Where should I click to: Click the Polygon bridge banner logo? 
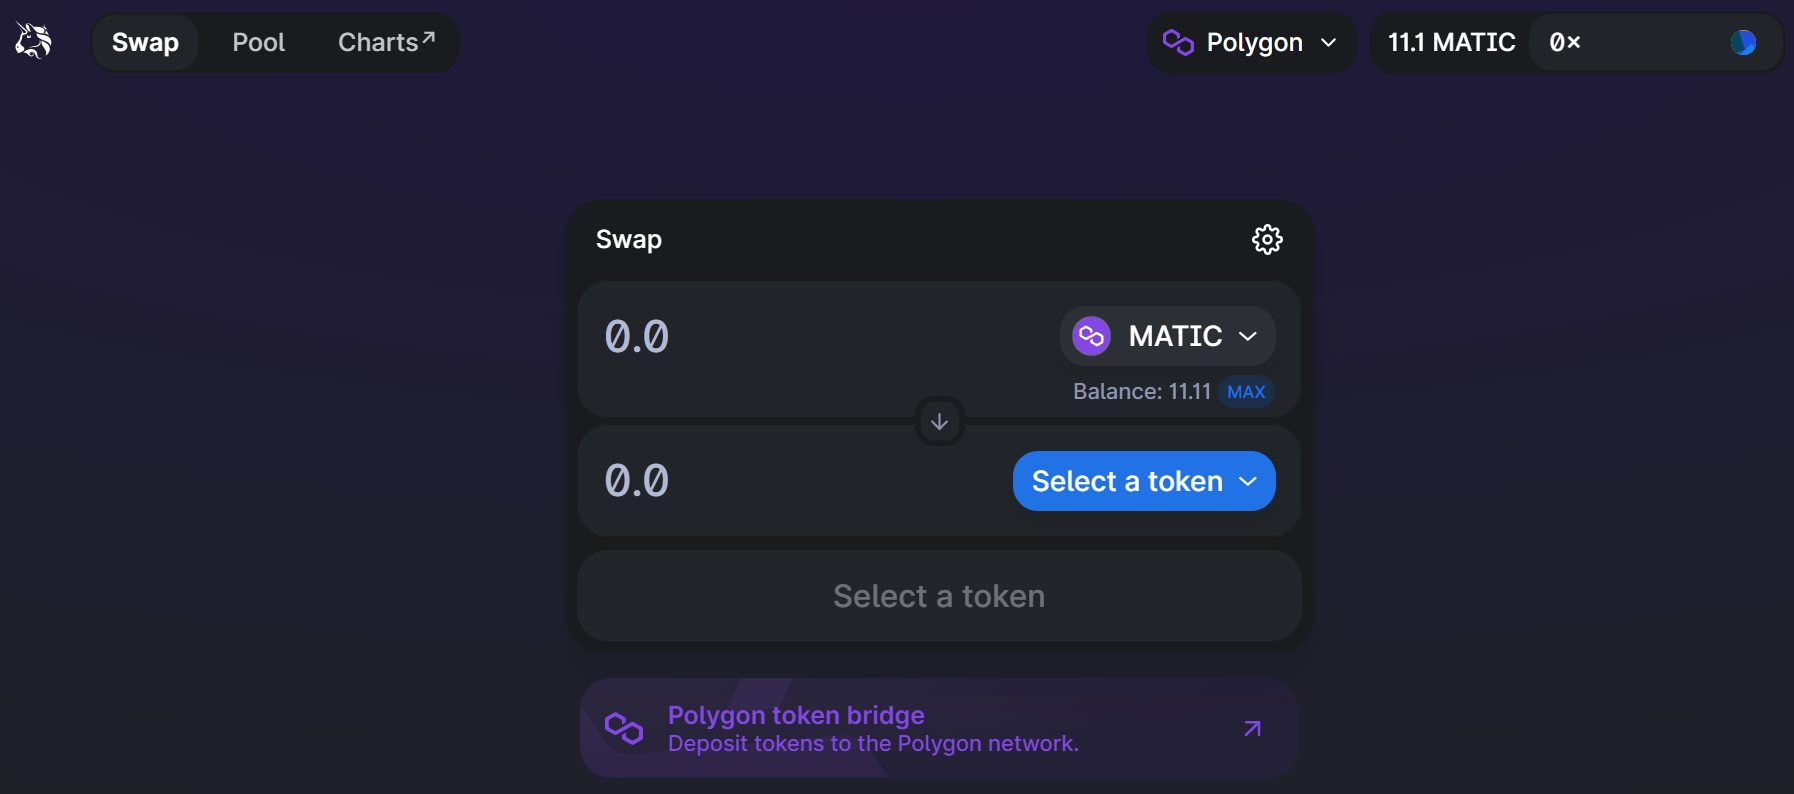tap(624, 728)
